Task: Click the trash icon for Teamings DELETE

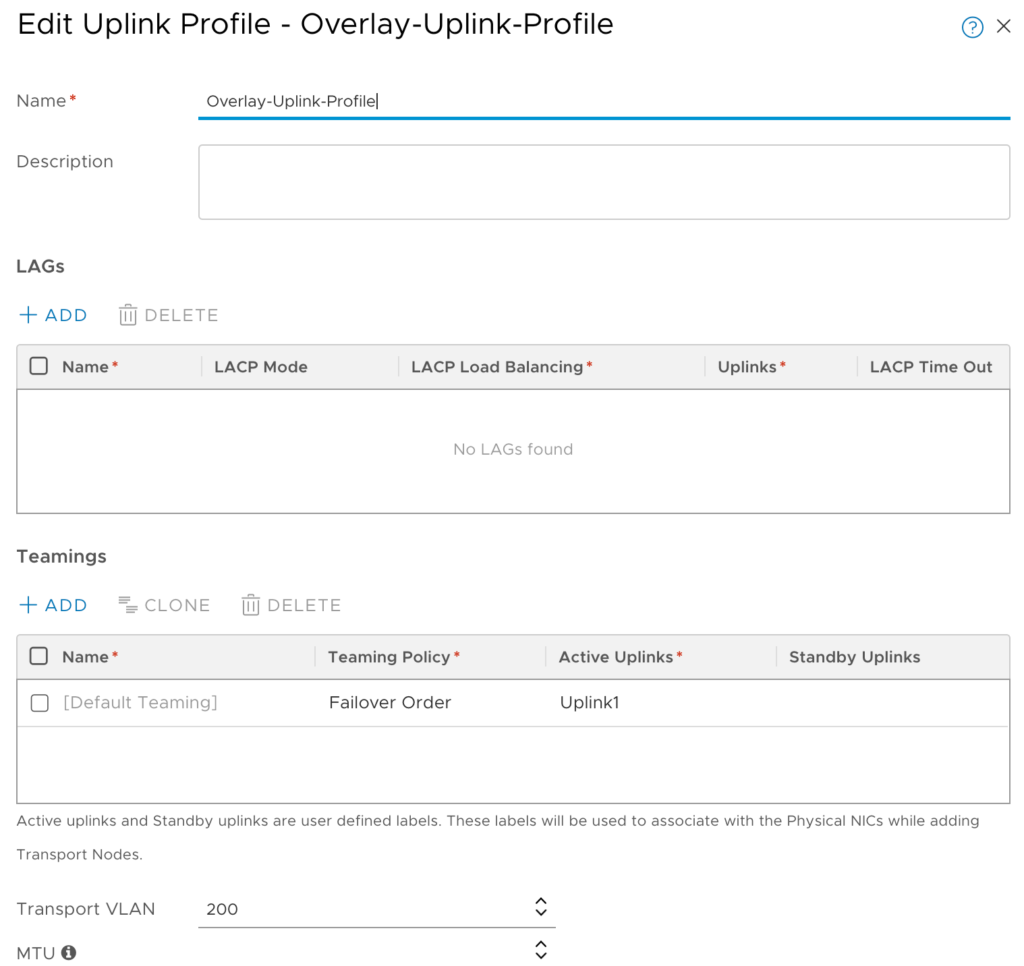Action: (251, 605)
